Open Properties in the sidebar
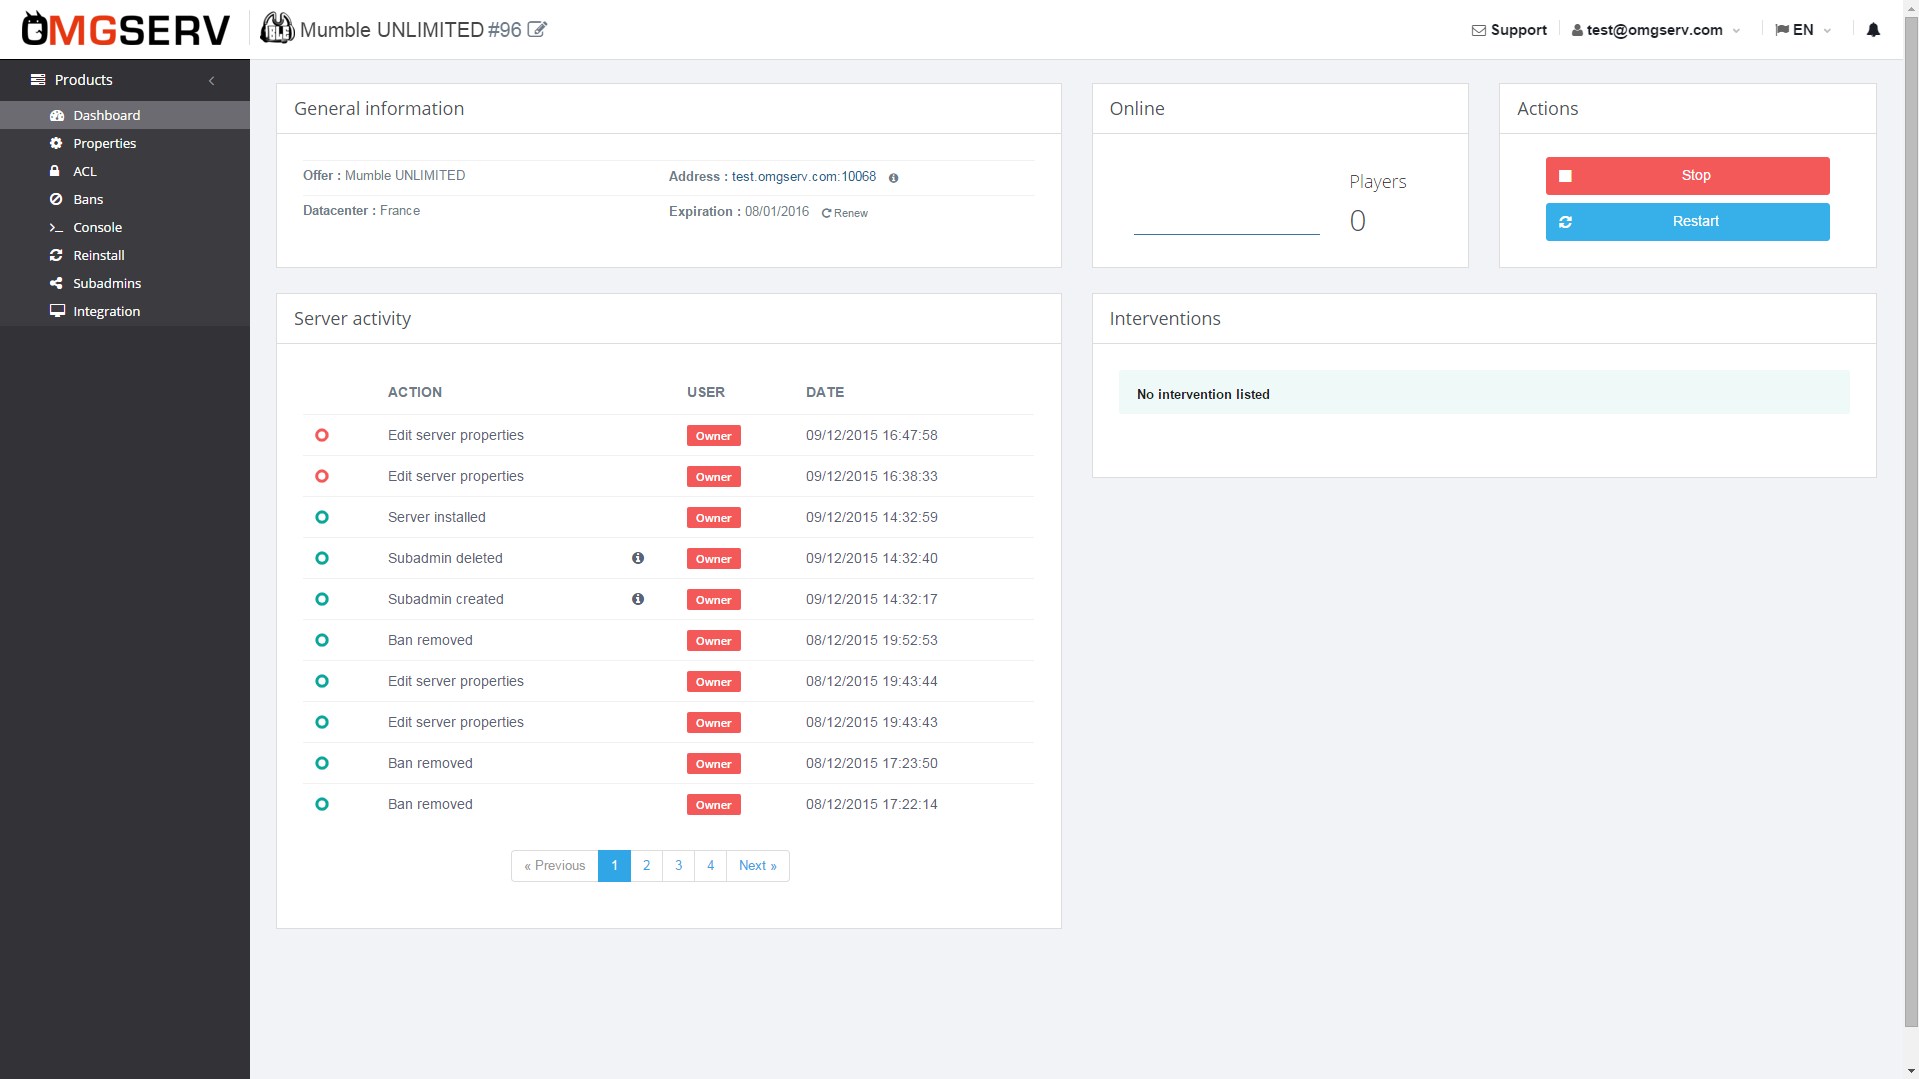This screenshot has width=1919, height=1079. coord(104,143)
